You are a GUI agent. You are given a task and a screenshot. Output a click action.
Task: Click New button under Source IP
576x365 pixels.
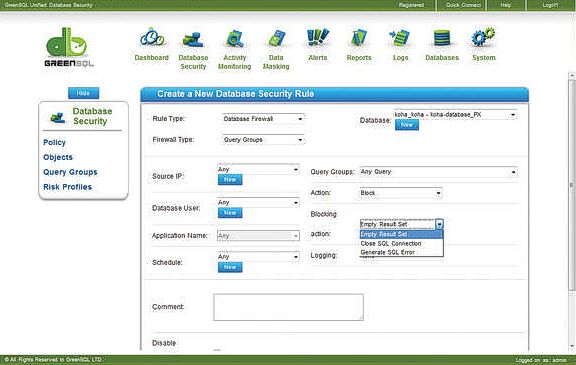[230, 180]
